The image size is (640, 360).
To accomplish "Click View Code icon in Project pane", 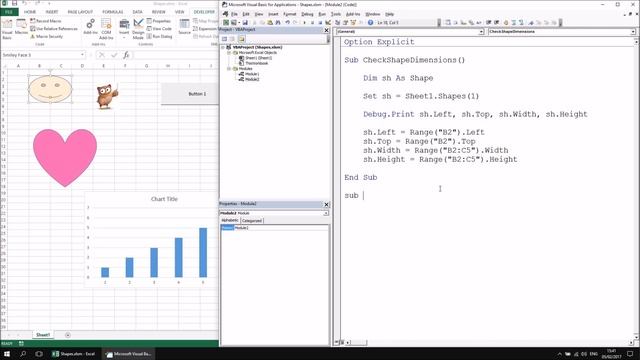I will coord(224,39).
